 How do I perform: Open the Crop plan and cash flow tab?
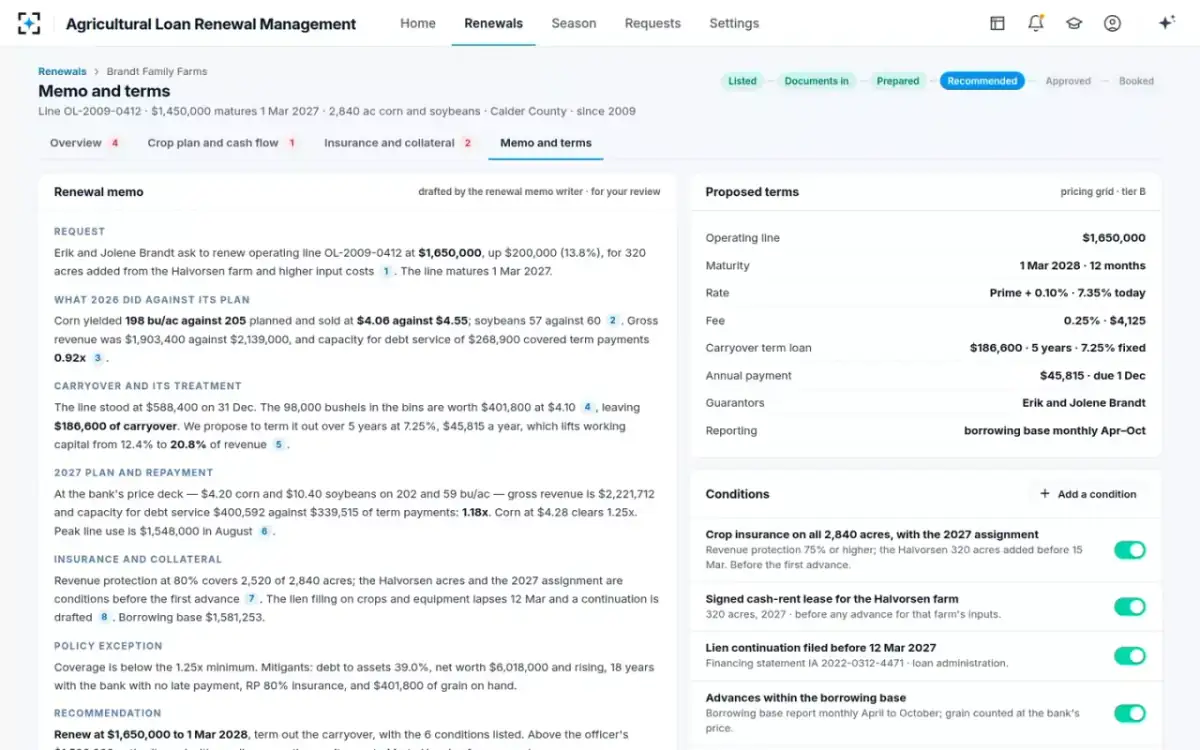point(222,143)
